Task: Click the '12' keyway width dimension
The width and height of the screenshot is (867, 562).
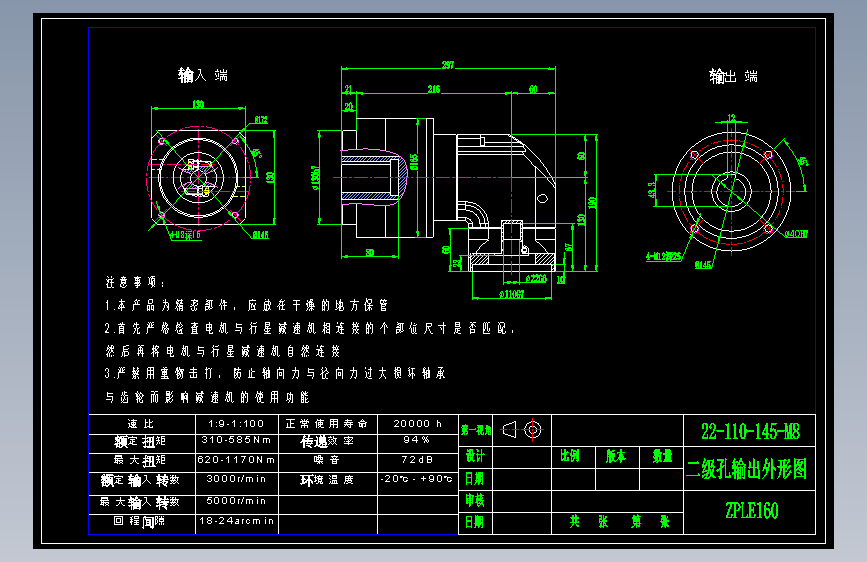Action: tap(732, 118)
